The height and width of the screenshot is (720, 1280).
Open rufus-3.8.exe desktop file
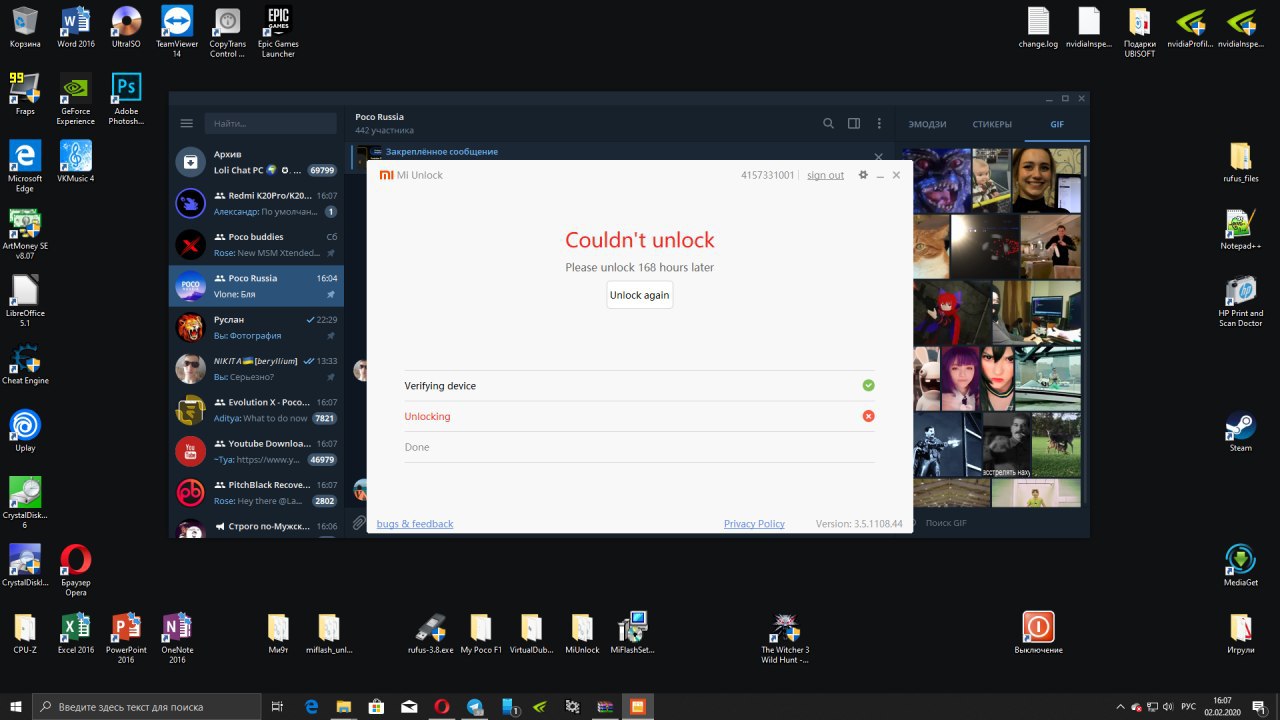click(x=430, y=633)
